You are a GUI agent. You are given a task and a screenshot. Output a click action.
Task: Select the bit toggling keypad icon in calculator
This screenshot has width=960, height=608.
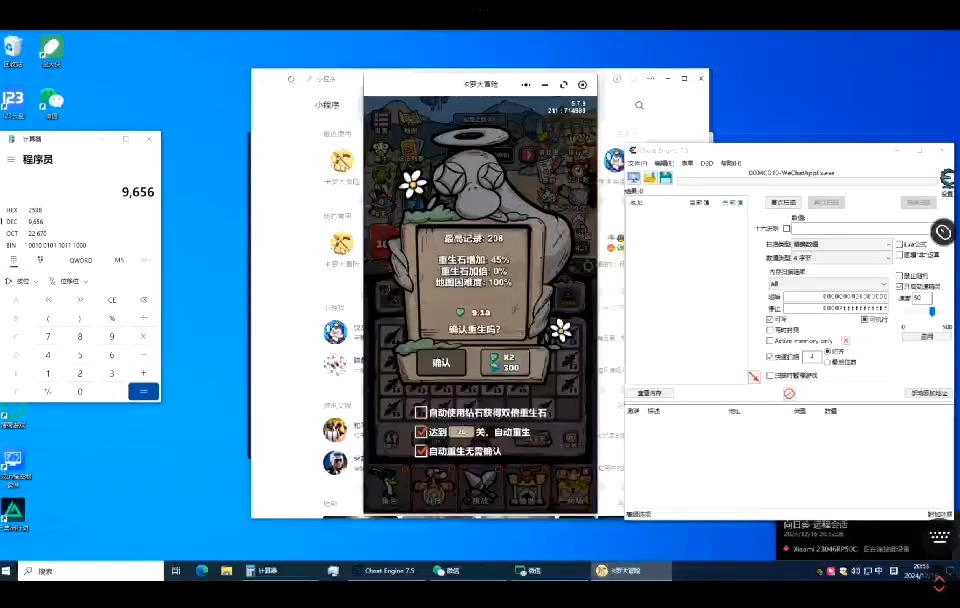[40, 260]
